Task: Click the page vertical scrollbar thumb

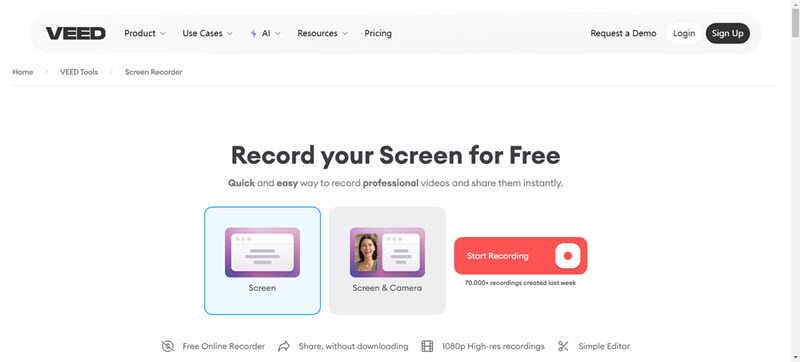Action: pyautogui.click(x=795, y=23)
